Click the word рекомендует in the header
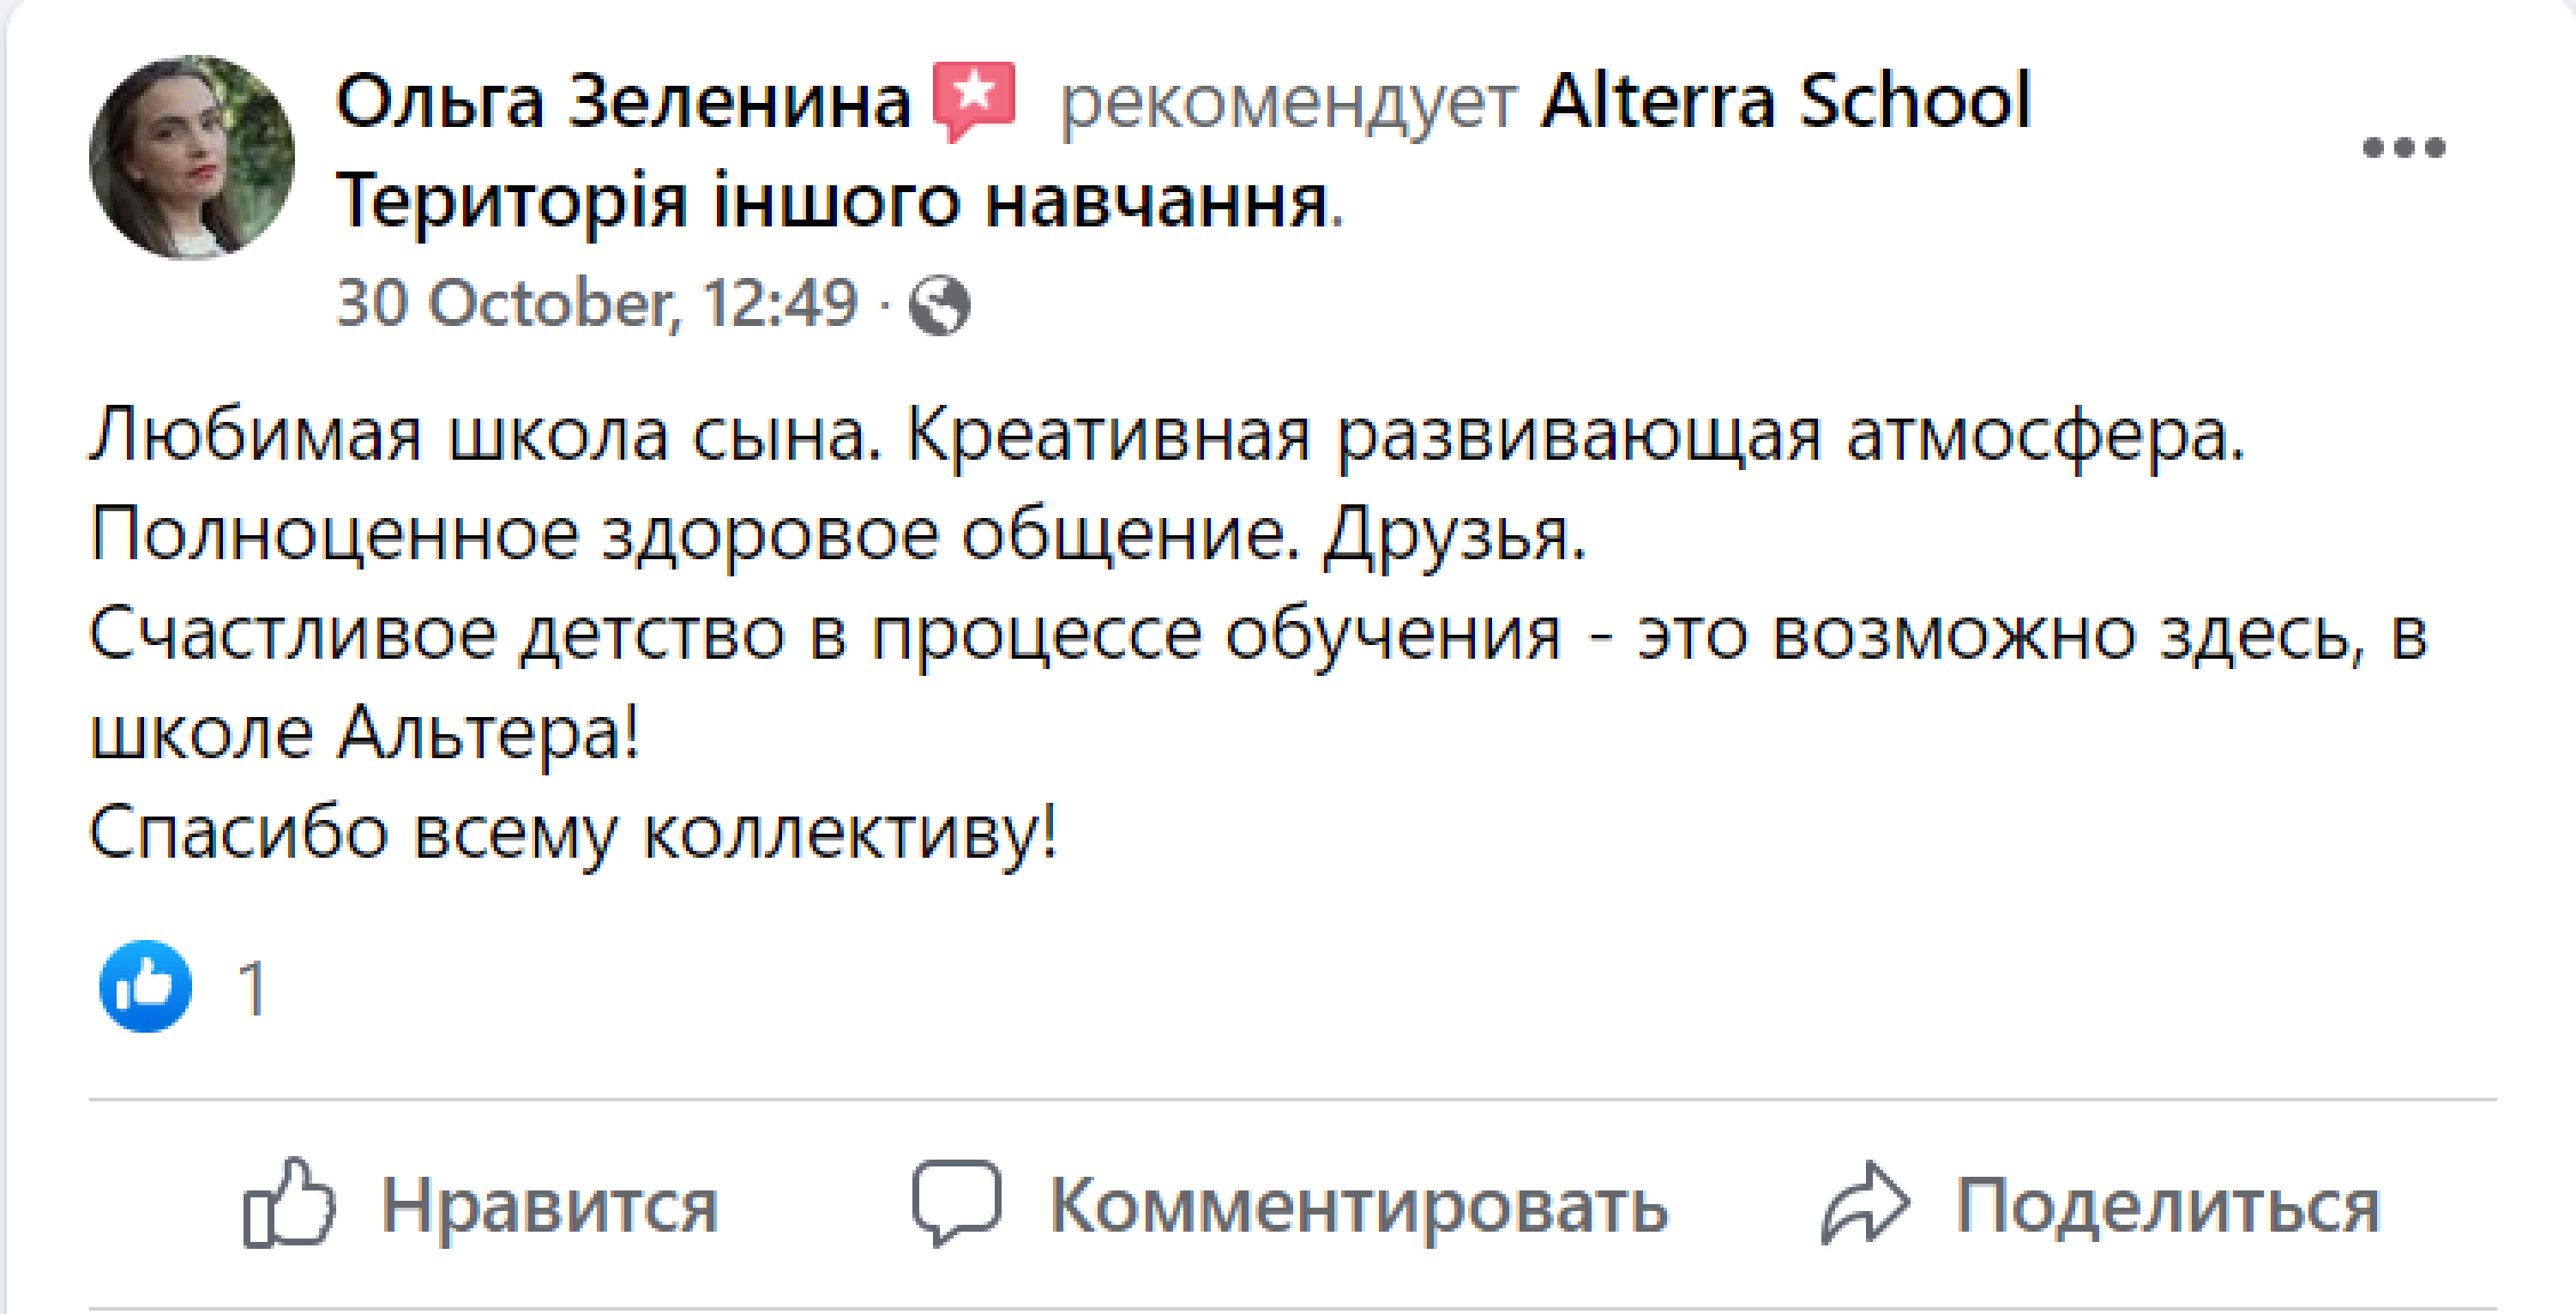The image size is (2576, 1314). click(1285, 100)
